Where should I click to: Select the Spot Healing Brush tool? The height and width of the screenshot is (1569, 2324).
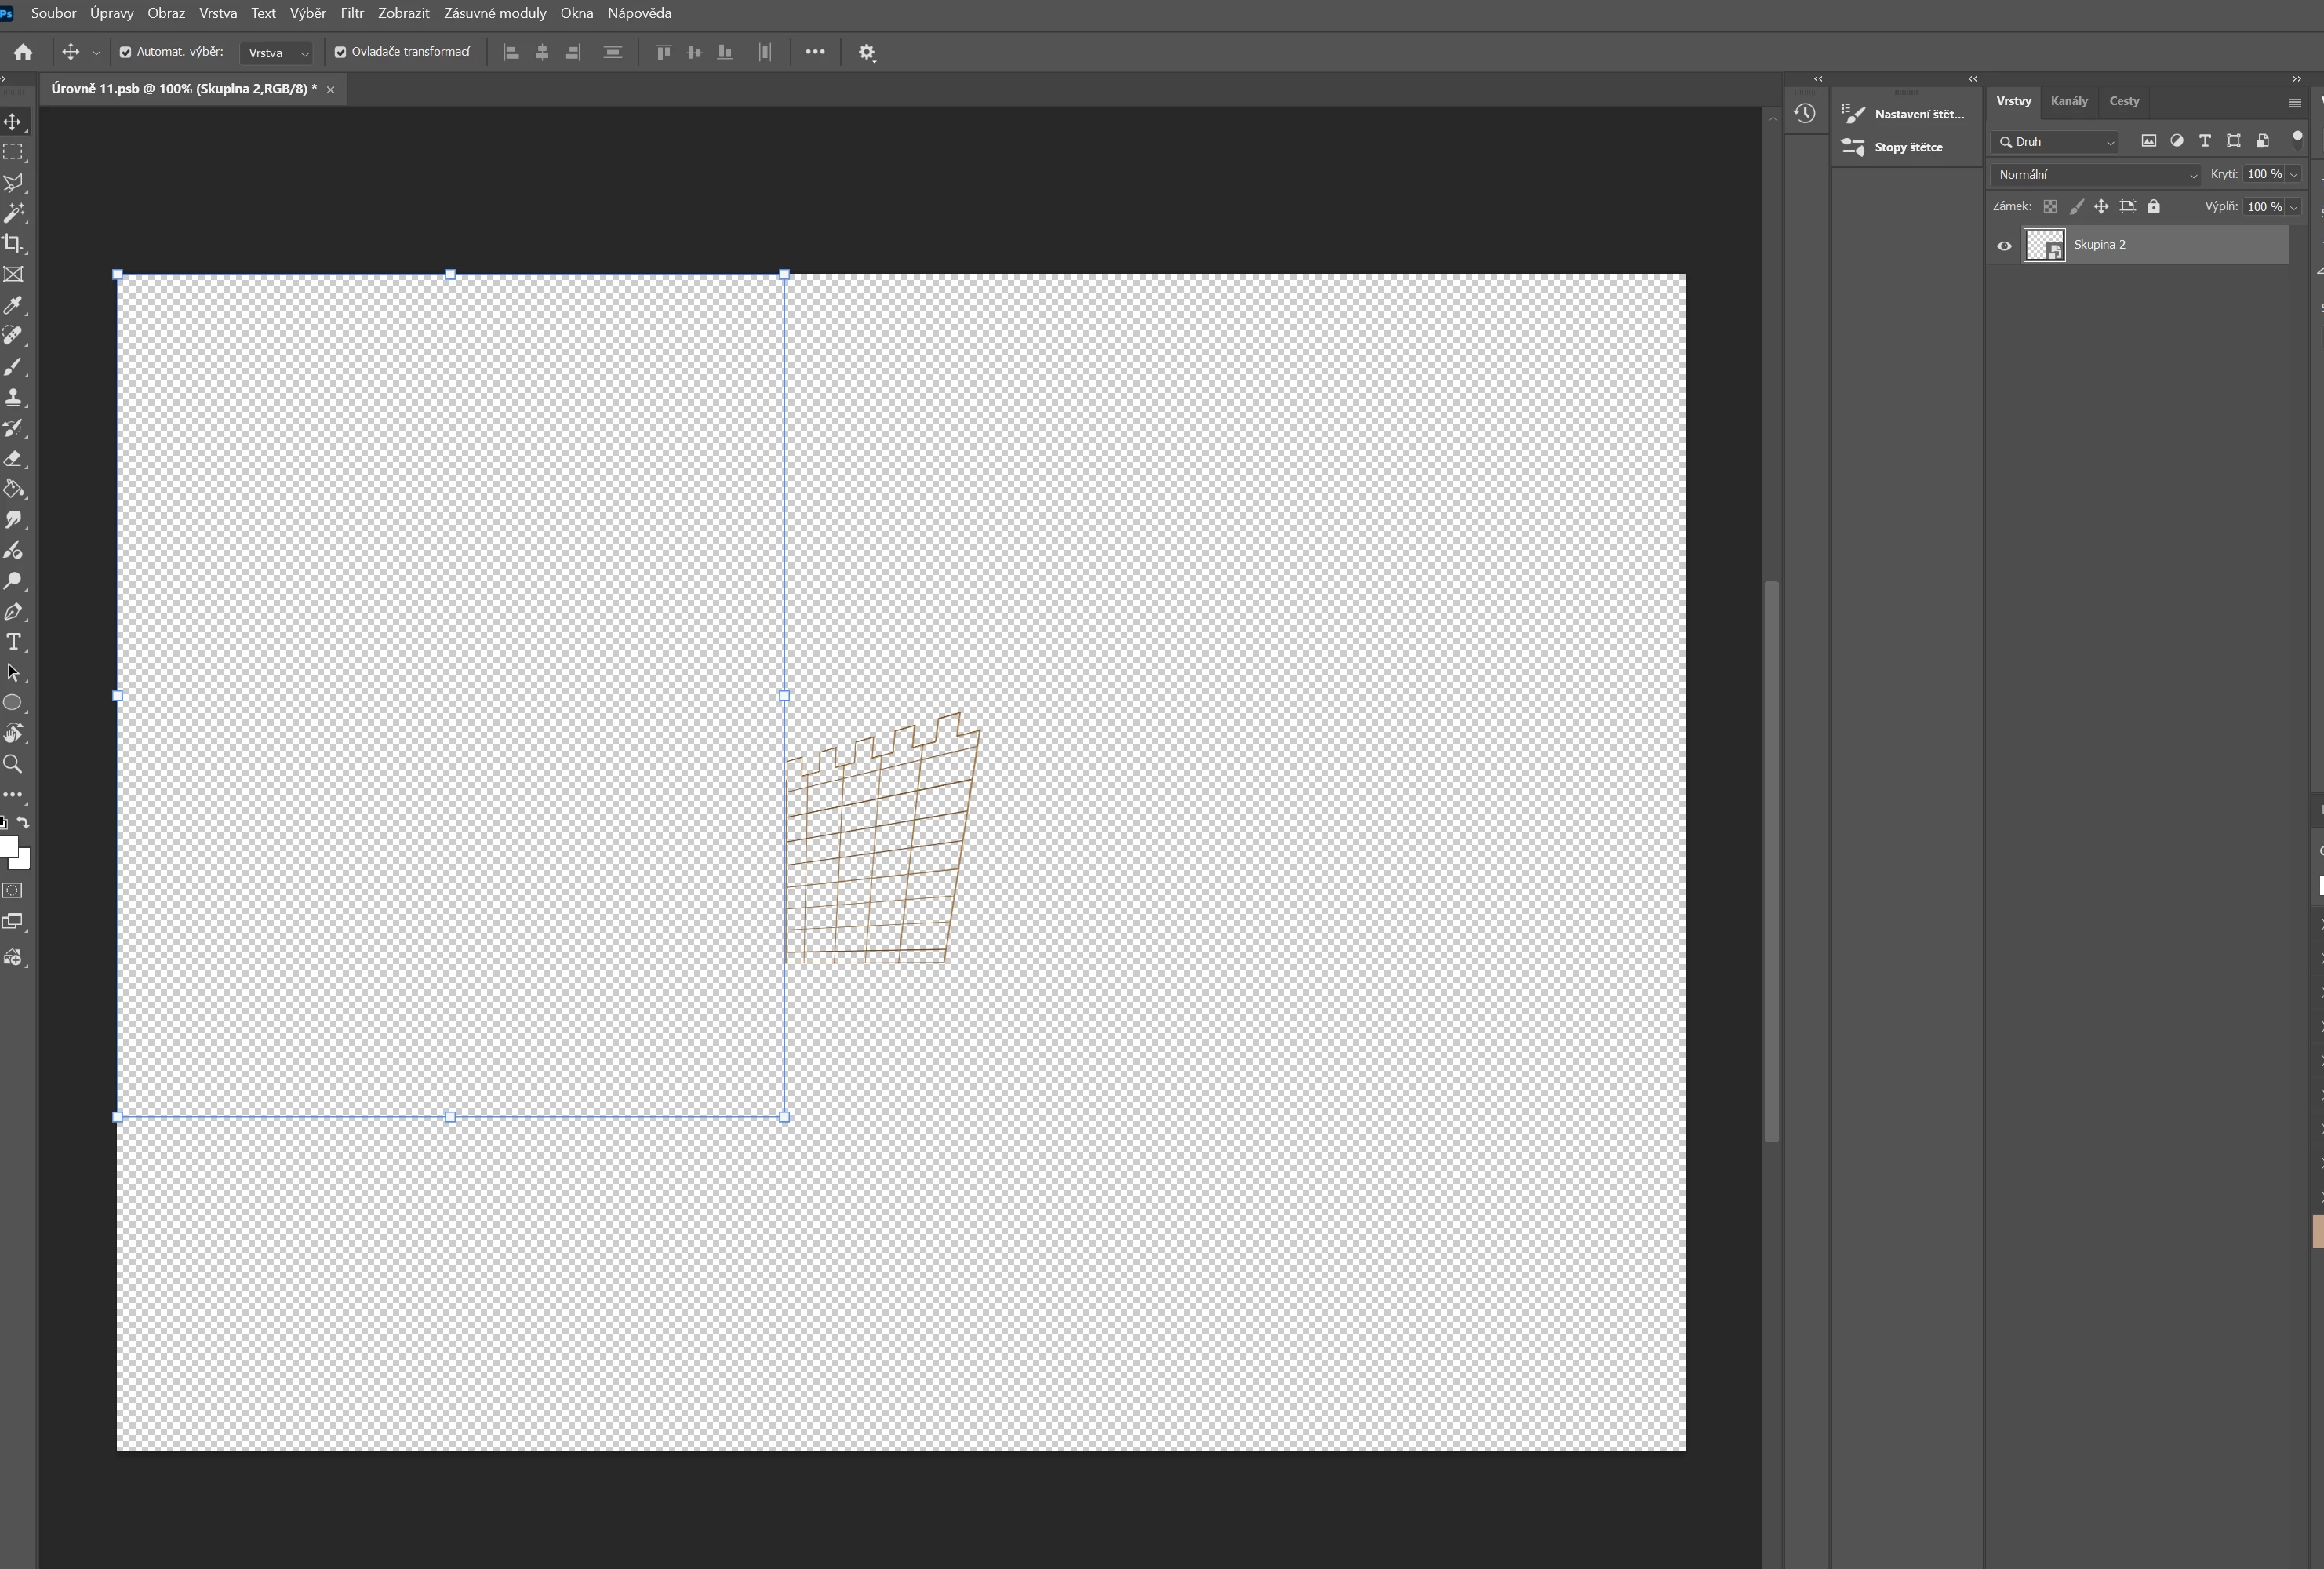pos(13,336)
